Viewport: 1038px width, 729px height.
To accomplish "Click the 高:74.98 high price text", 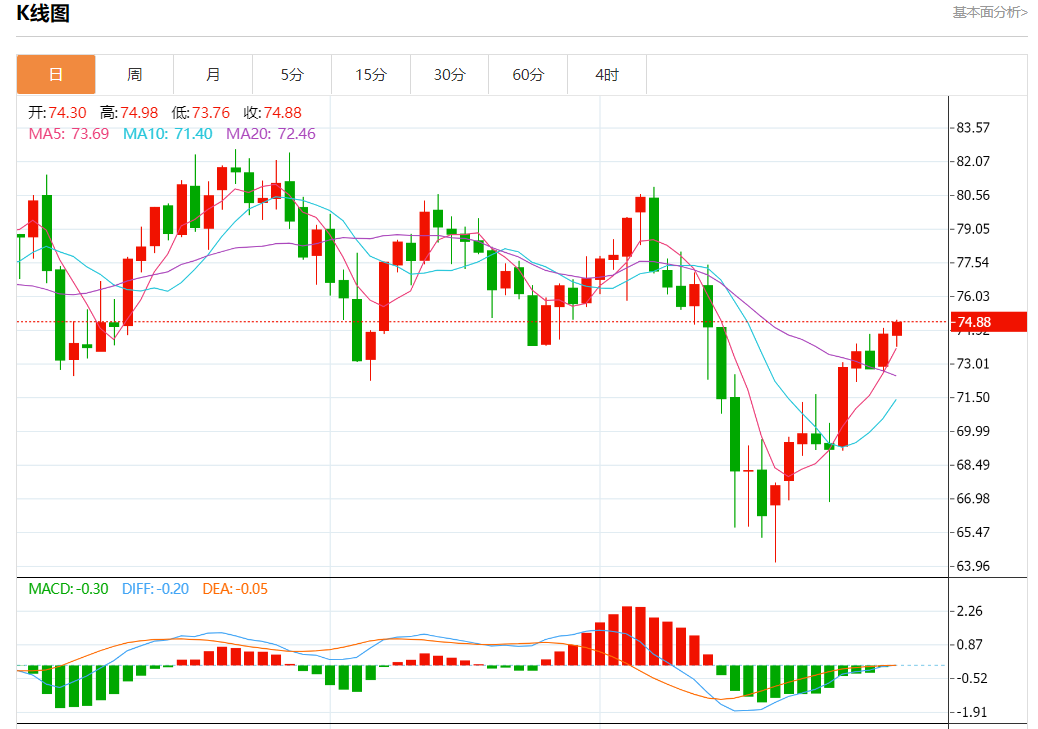I will (129, 113).
